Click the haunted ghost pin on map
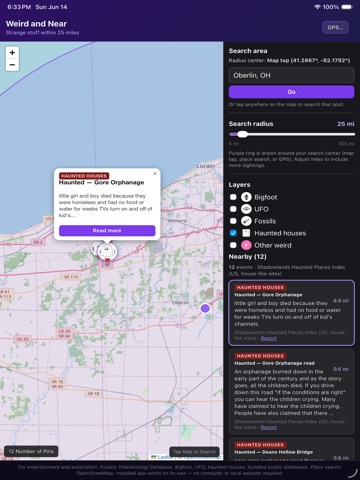360x480 pixels. (x=107, y=252)
